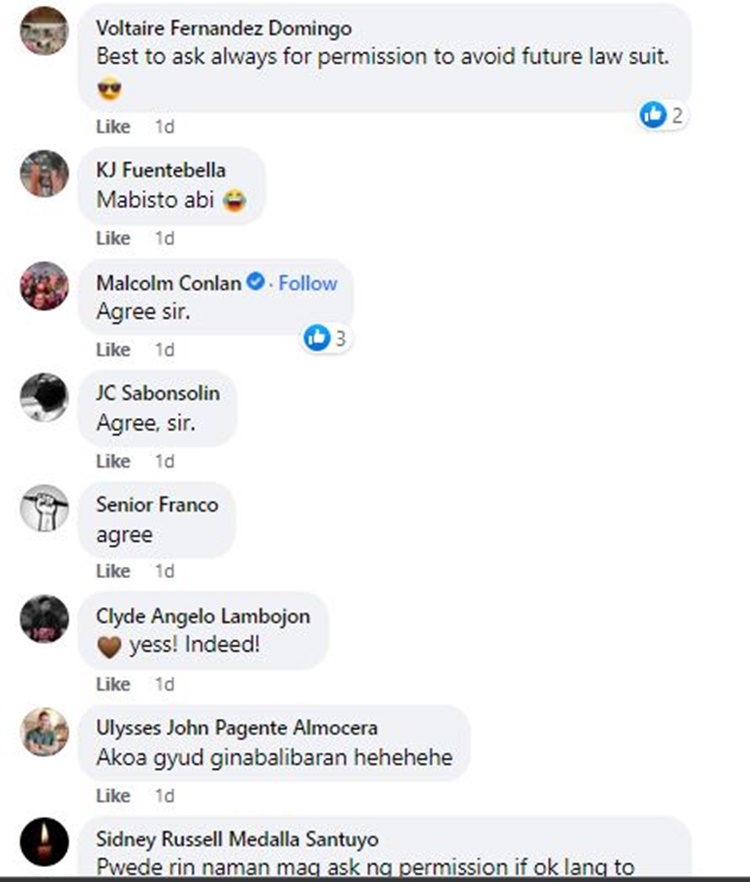View like reactions on Voltaire's comment
Viewport: 750px width, 882px height.
[x=662, y=115]
